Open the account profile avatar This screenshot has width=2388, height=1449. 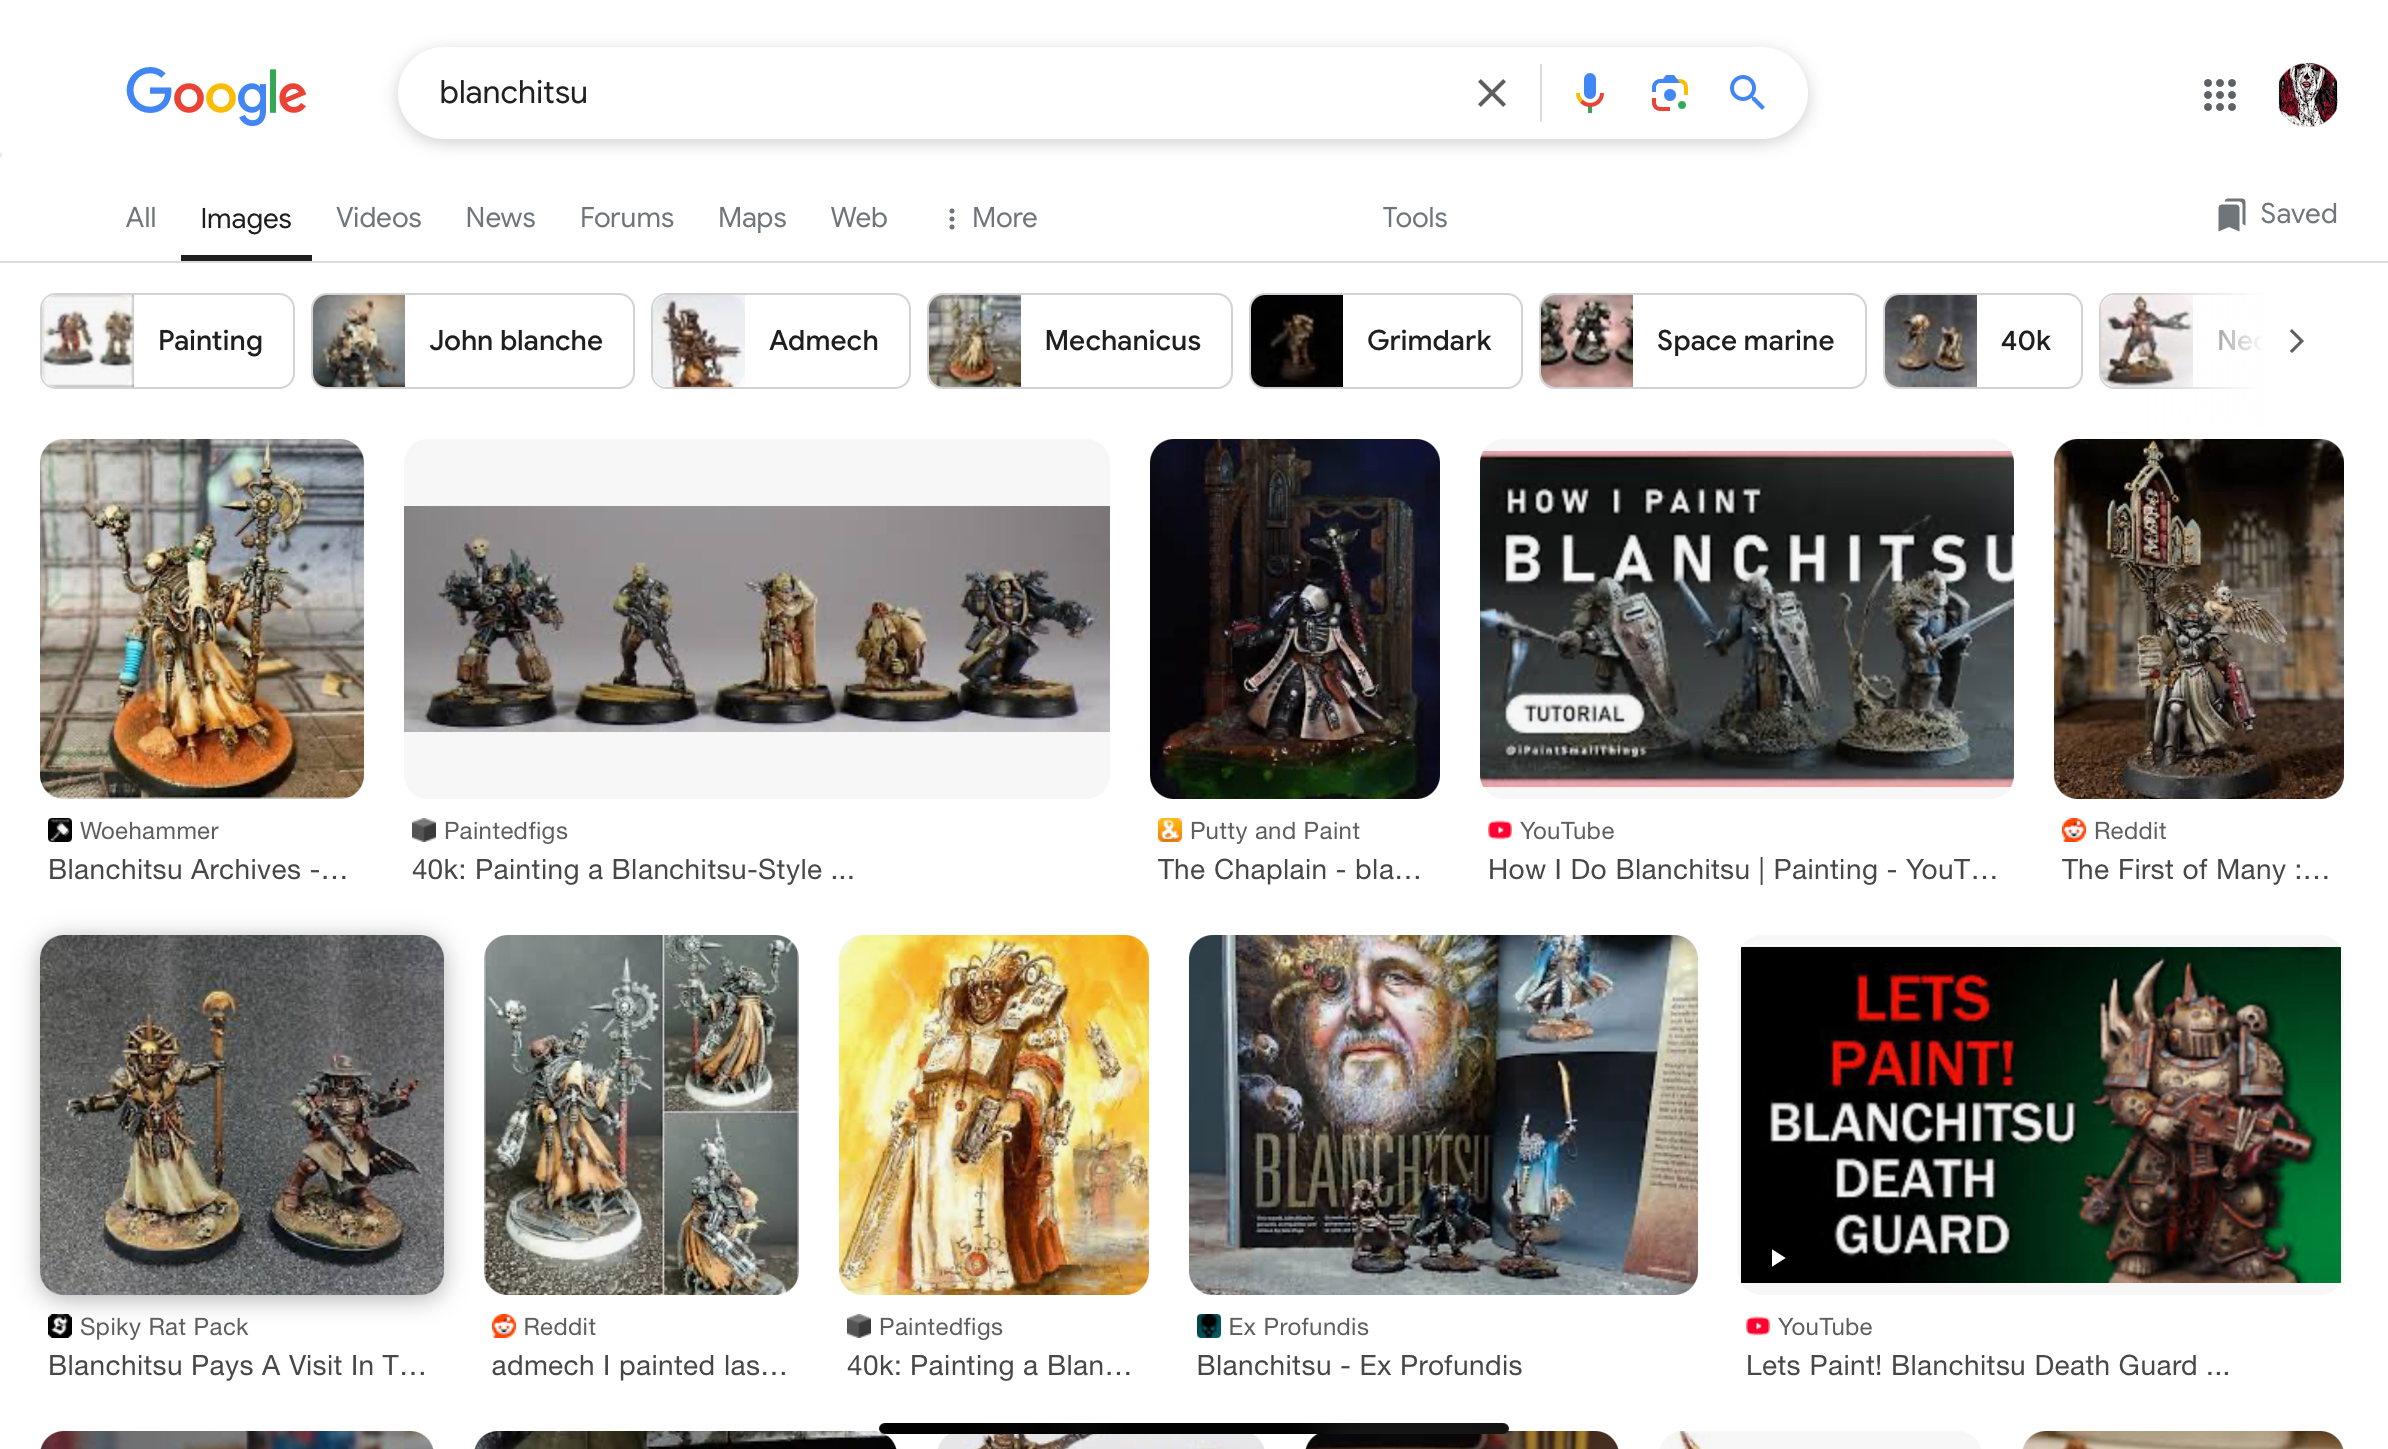click(2307, 95)
